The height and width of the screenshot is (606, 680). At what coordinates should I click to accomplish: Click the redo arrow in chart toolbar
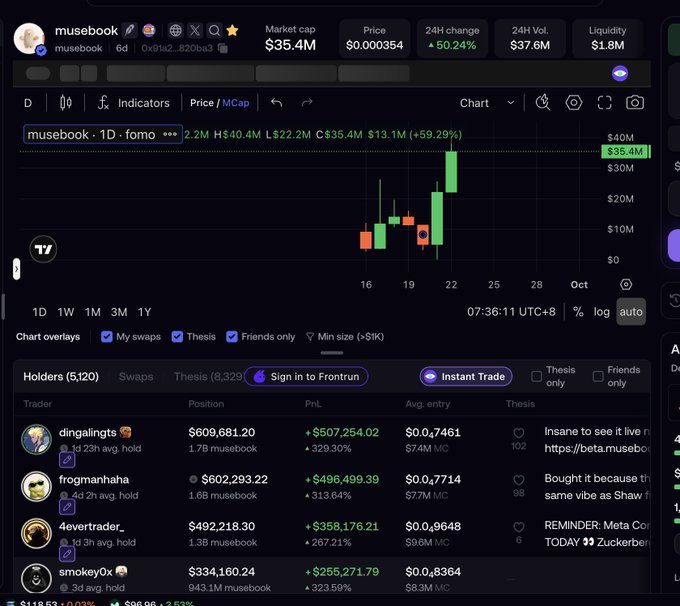[307, 103]
